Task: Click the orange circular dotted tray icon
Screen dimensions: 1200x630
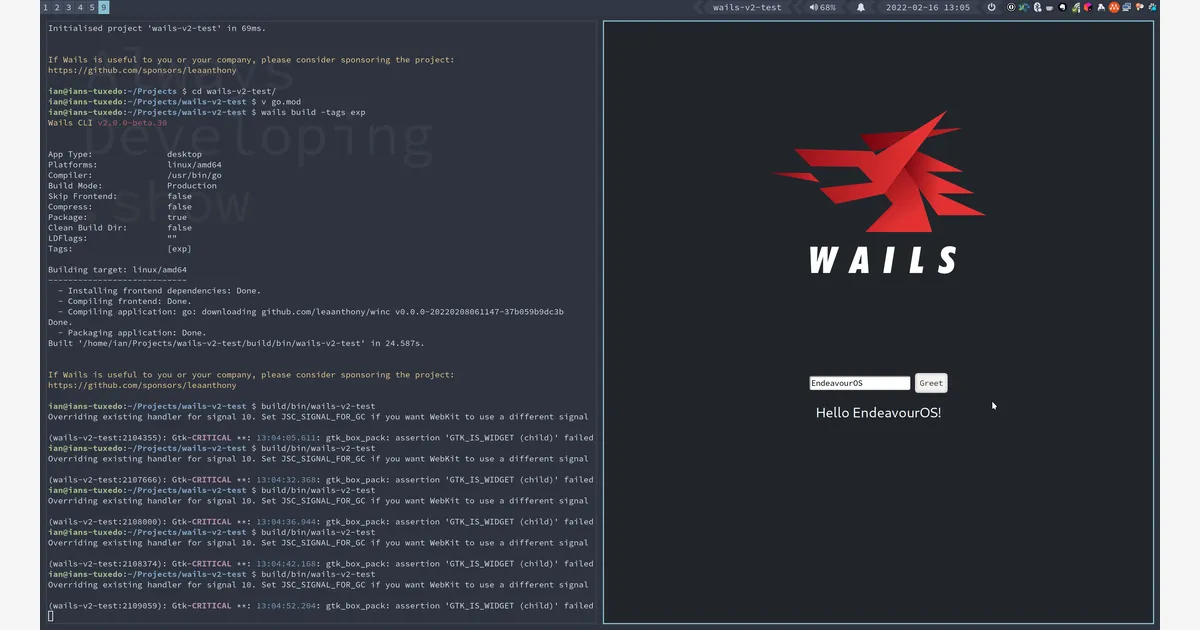Action: click(1114, 7)
